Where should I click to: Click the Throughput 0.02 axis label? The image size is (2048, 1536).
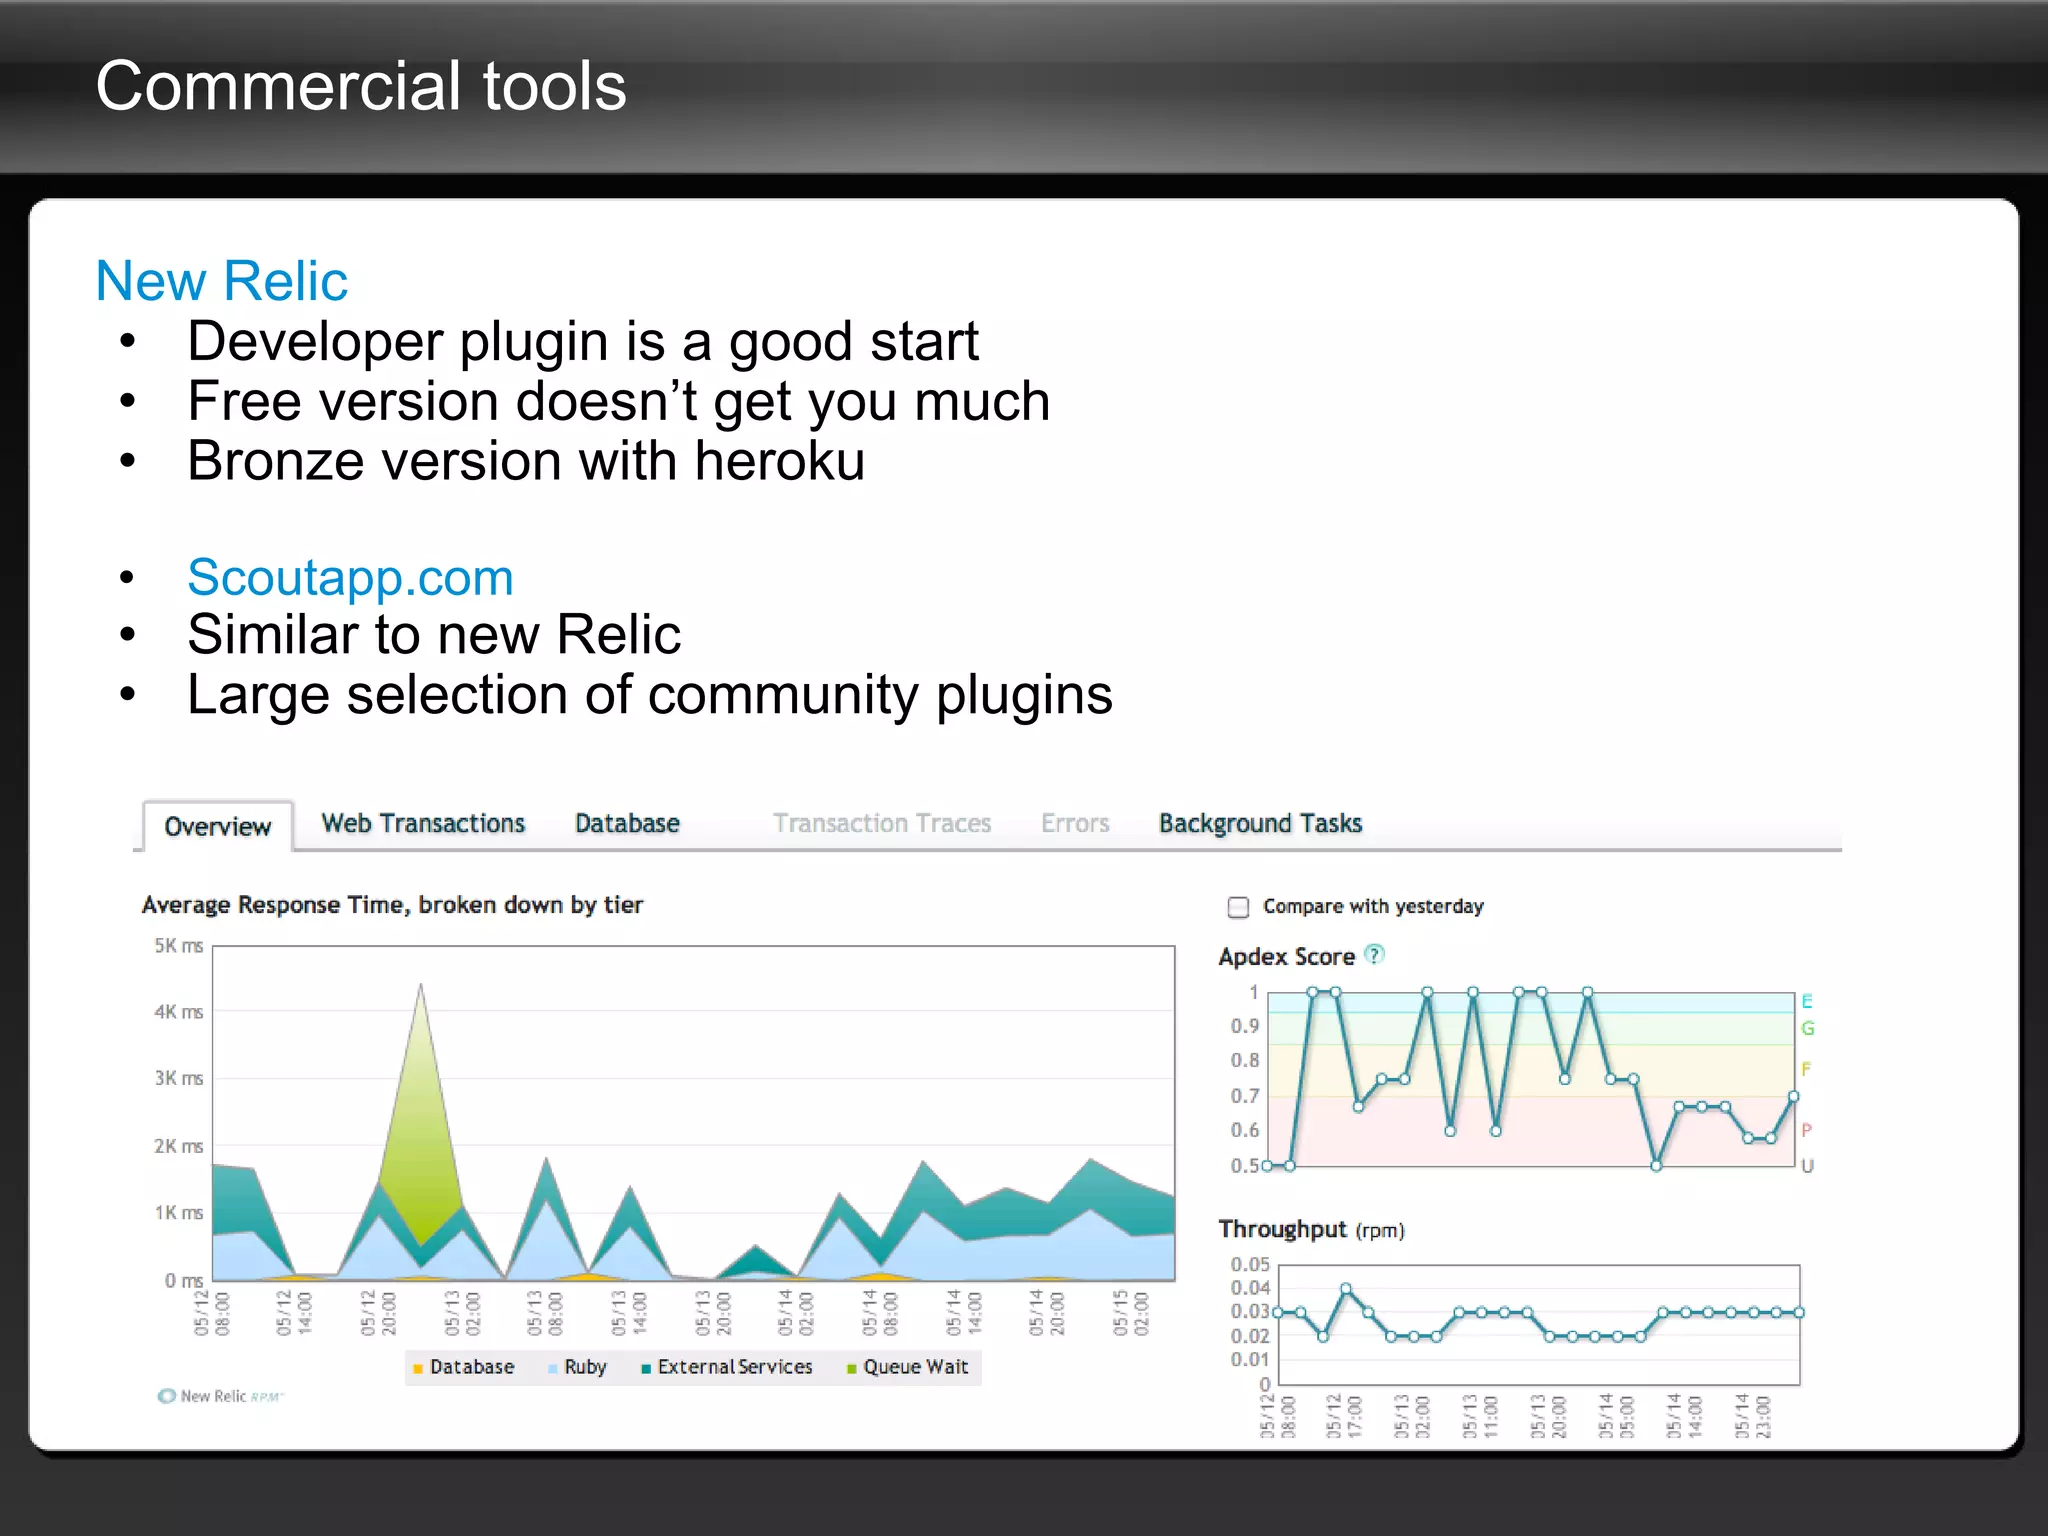point(1250,1336)
